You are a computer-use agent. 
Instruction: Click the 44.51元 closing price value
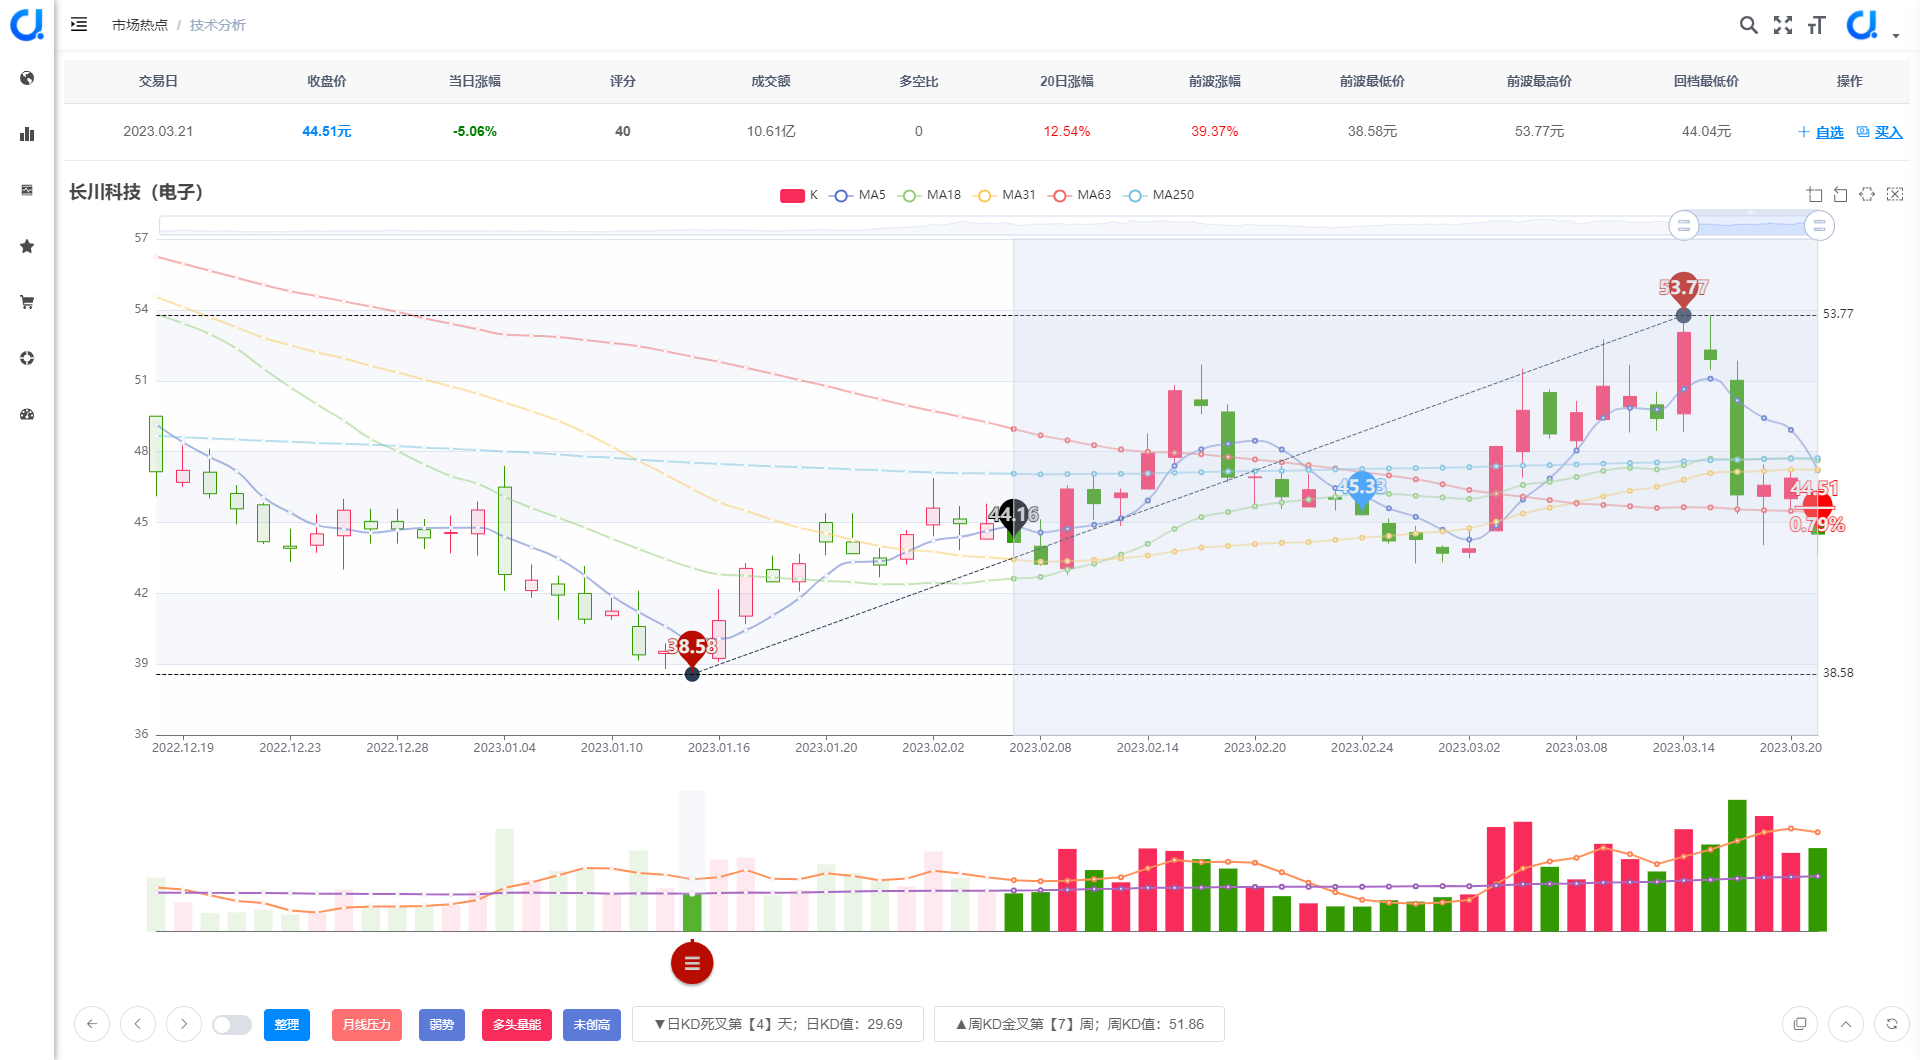327,131
